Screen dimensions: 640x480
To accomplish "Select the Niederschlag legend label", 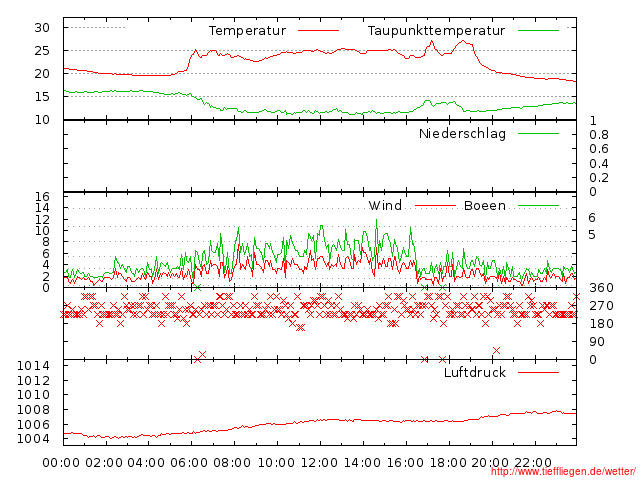I will point(462,134).
